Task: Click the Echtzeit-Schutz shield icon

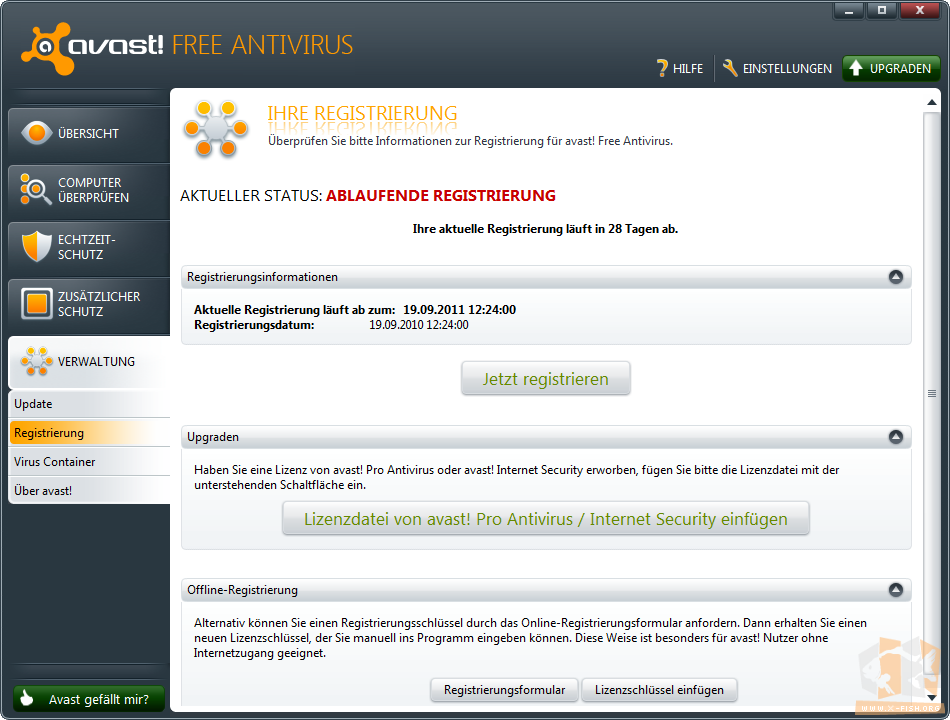Action: click(36, 246)
